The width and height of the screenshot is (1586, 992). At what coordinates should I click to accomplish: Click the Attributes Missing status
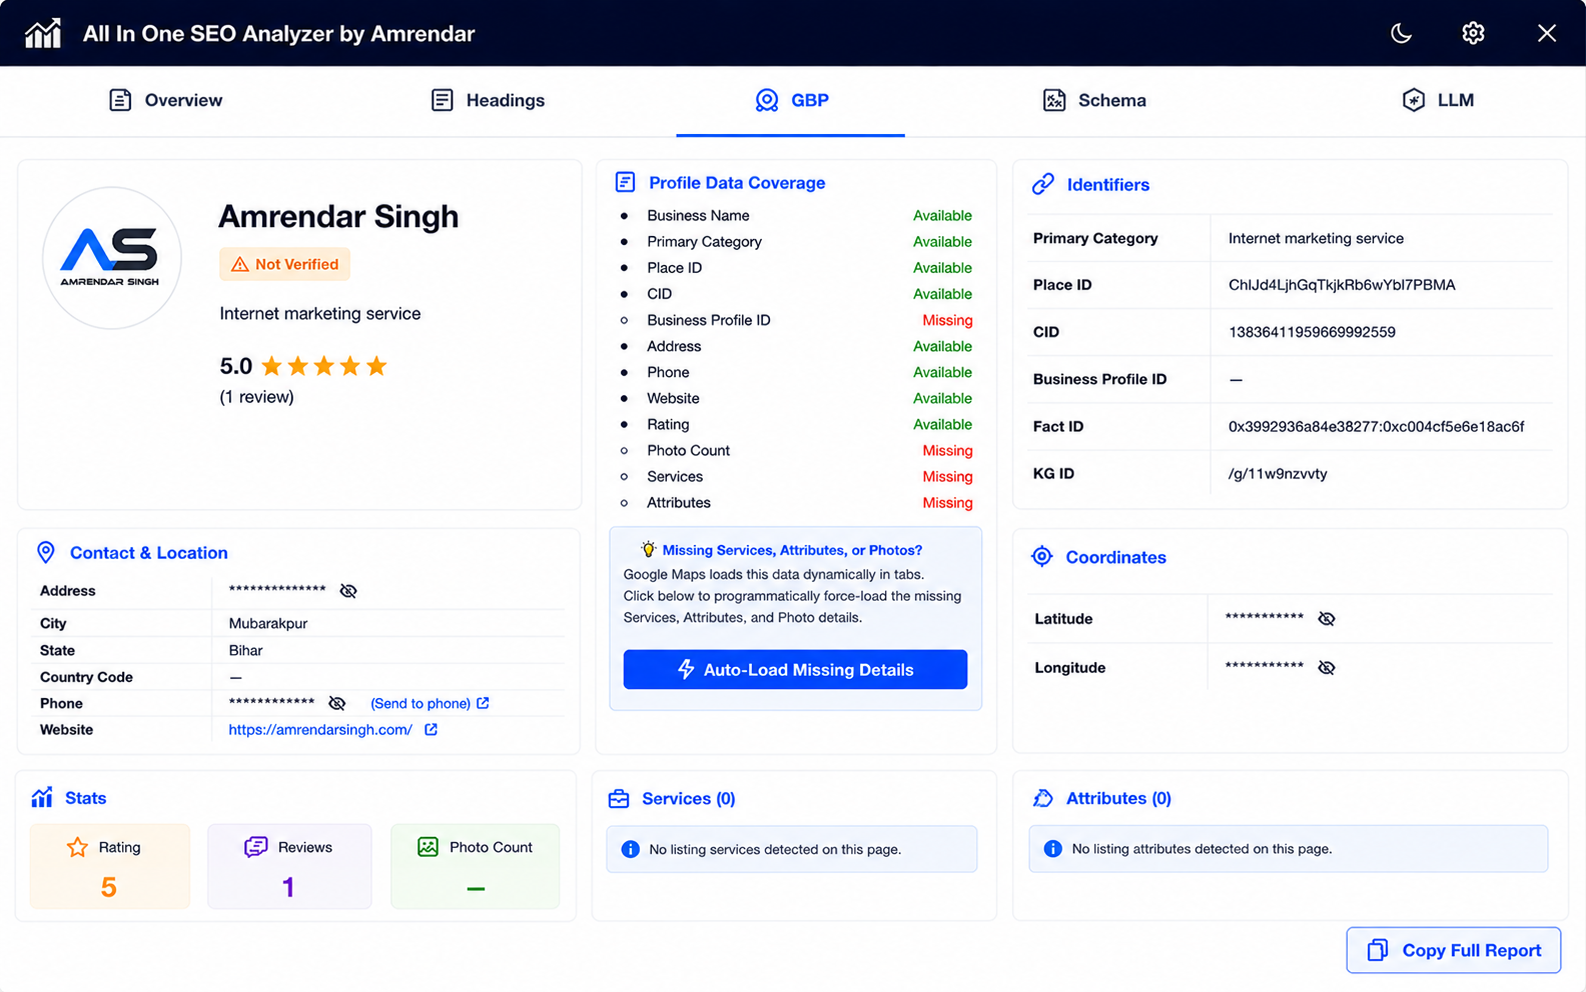947,503
